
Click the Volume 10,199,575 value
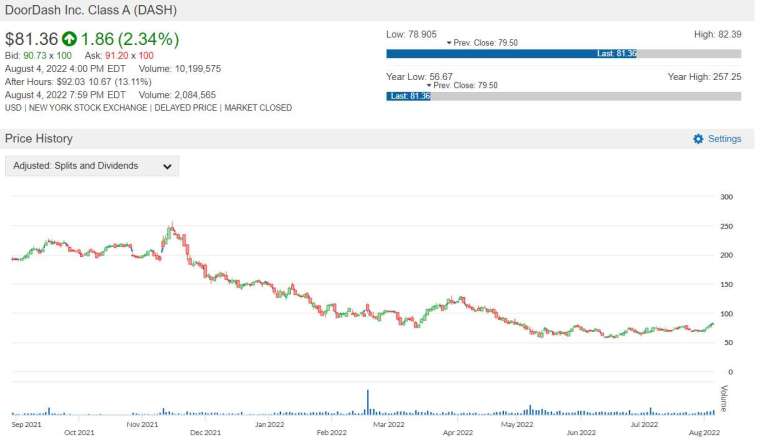198,69
